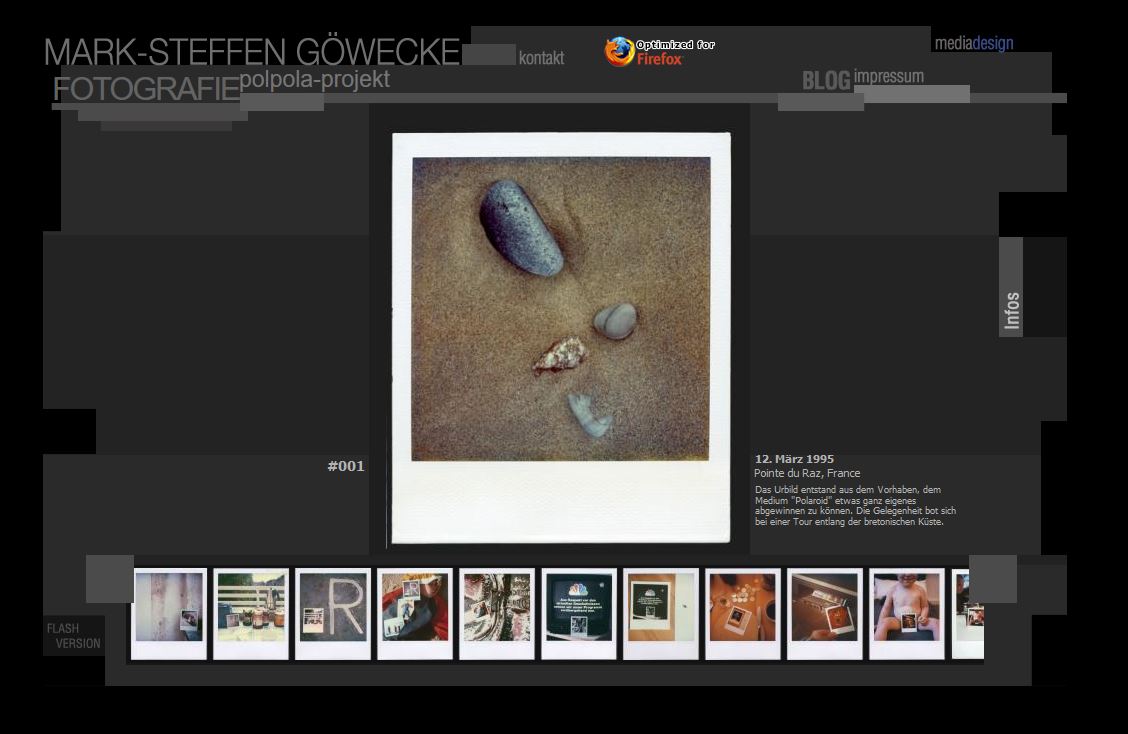Open the aerial street view thumbnail
The image size is (1128, 734).
tap(497, 613)
